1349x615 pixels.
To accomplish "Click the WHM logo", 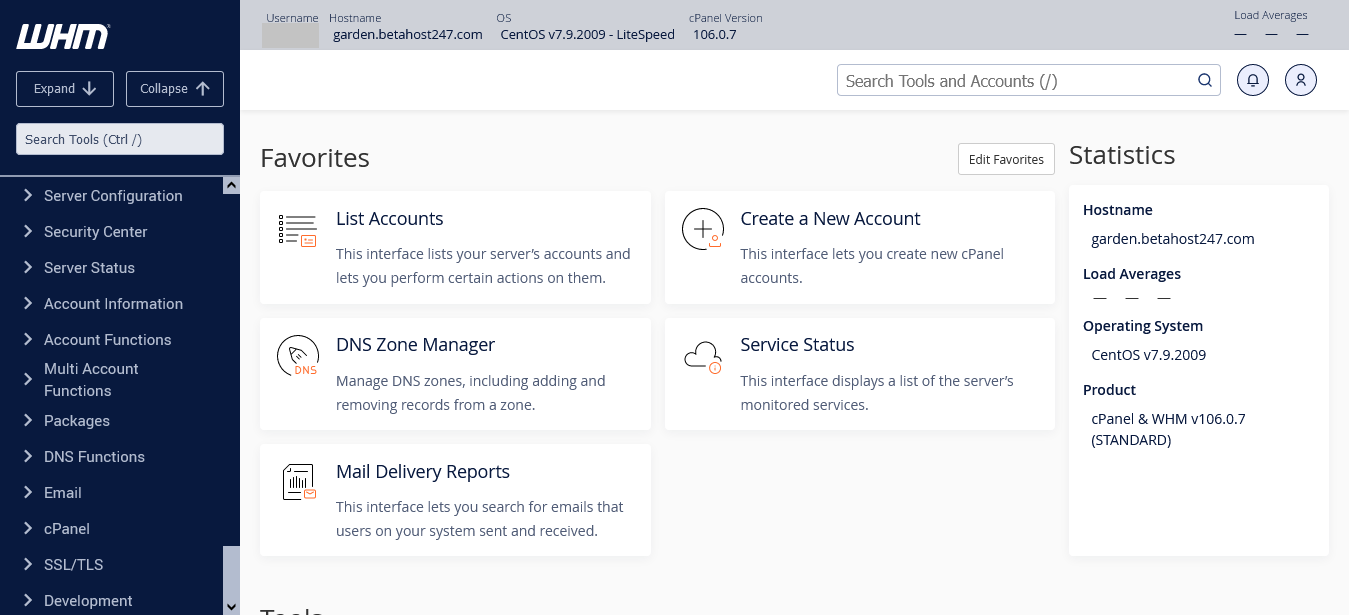I will (62, 37).
